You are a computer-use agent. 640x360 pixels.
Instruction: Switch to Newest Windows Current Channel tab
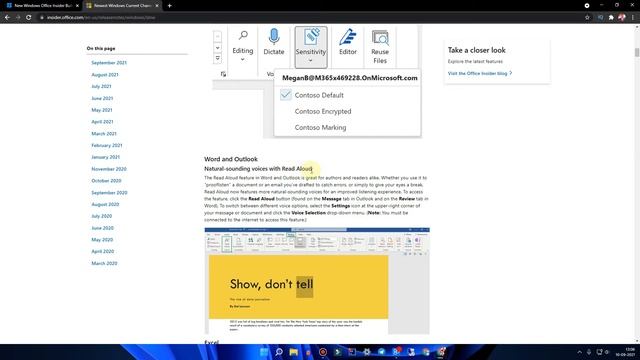pos(122,6)
